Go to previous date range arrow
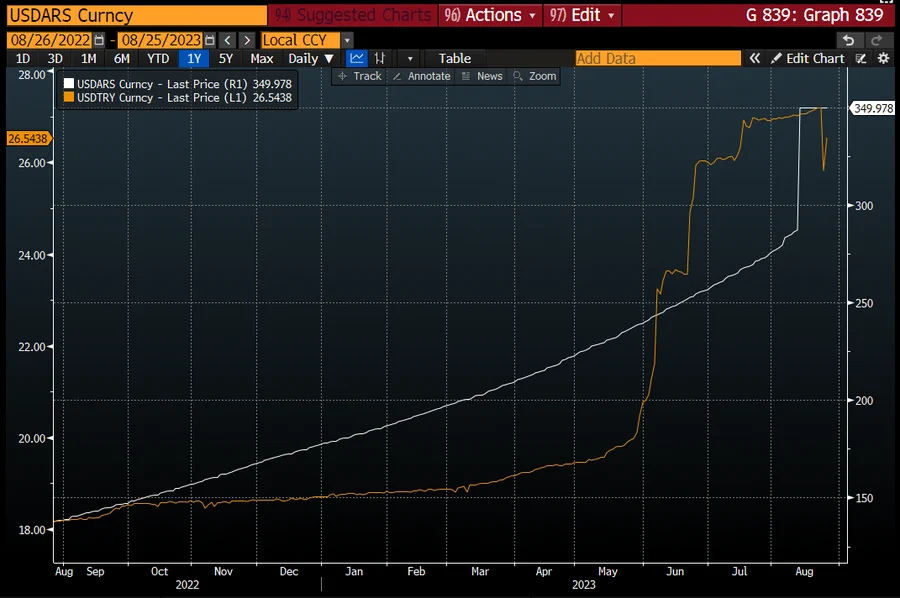Screen dimensions: 900x598 [227, 40]
